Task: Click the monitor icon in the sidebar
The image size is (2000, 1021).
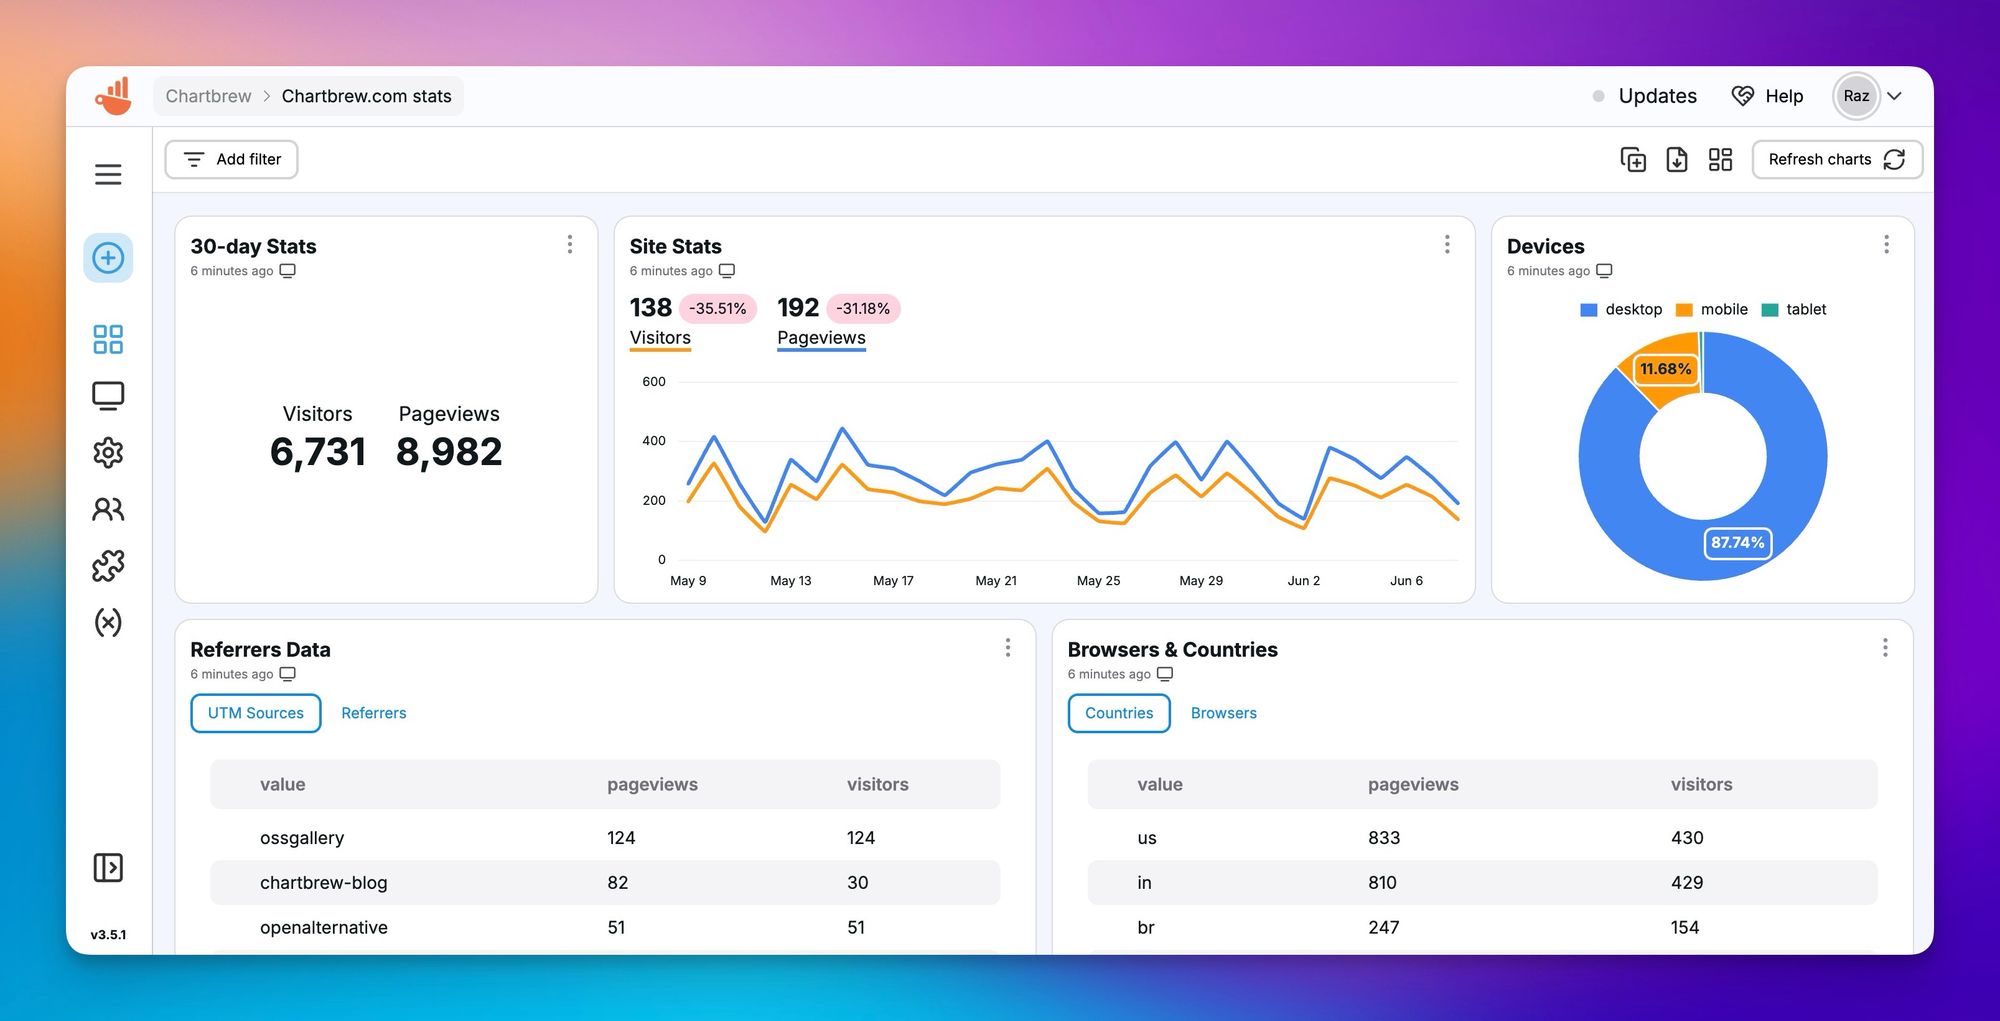Action: tap(108, 395)
